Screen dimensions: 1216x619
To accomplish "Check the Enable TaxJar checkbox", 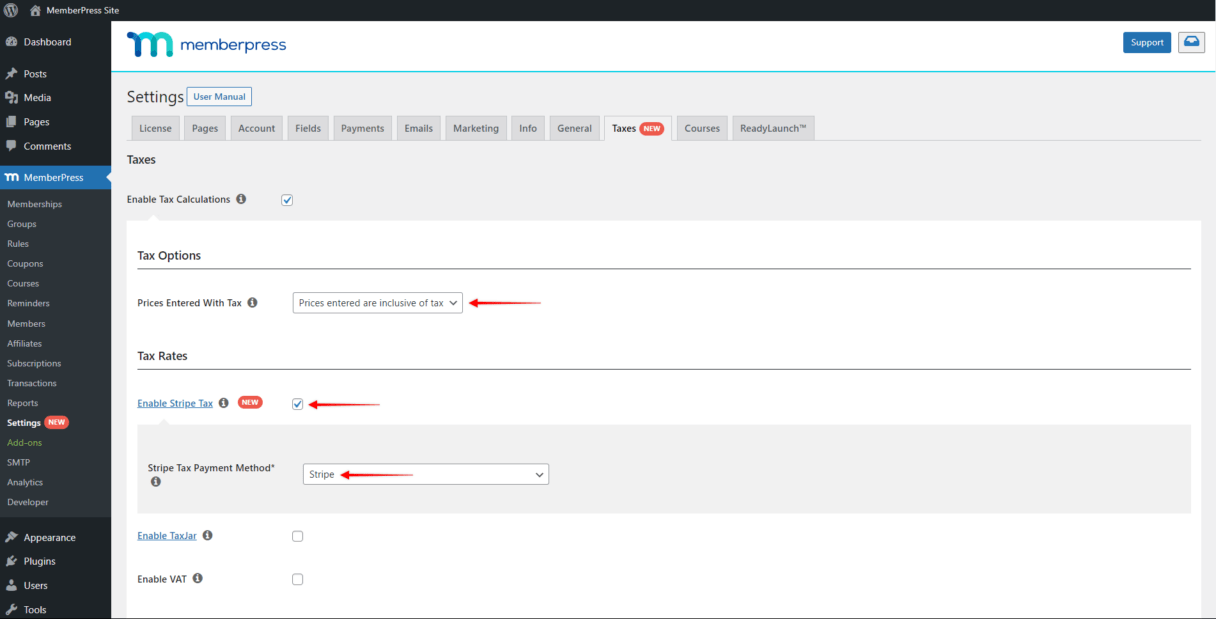I will pos(297,536).
